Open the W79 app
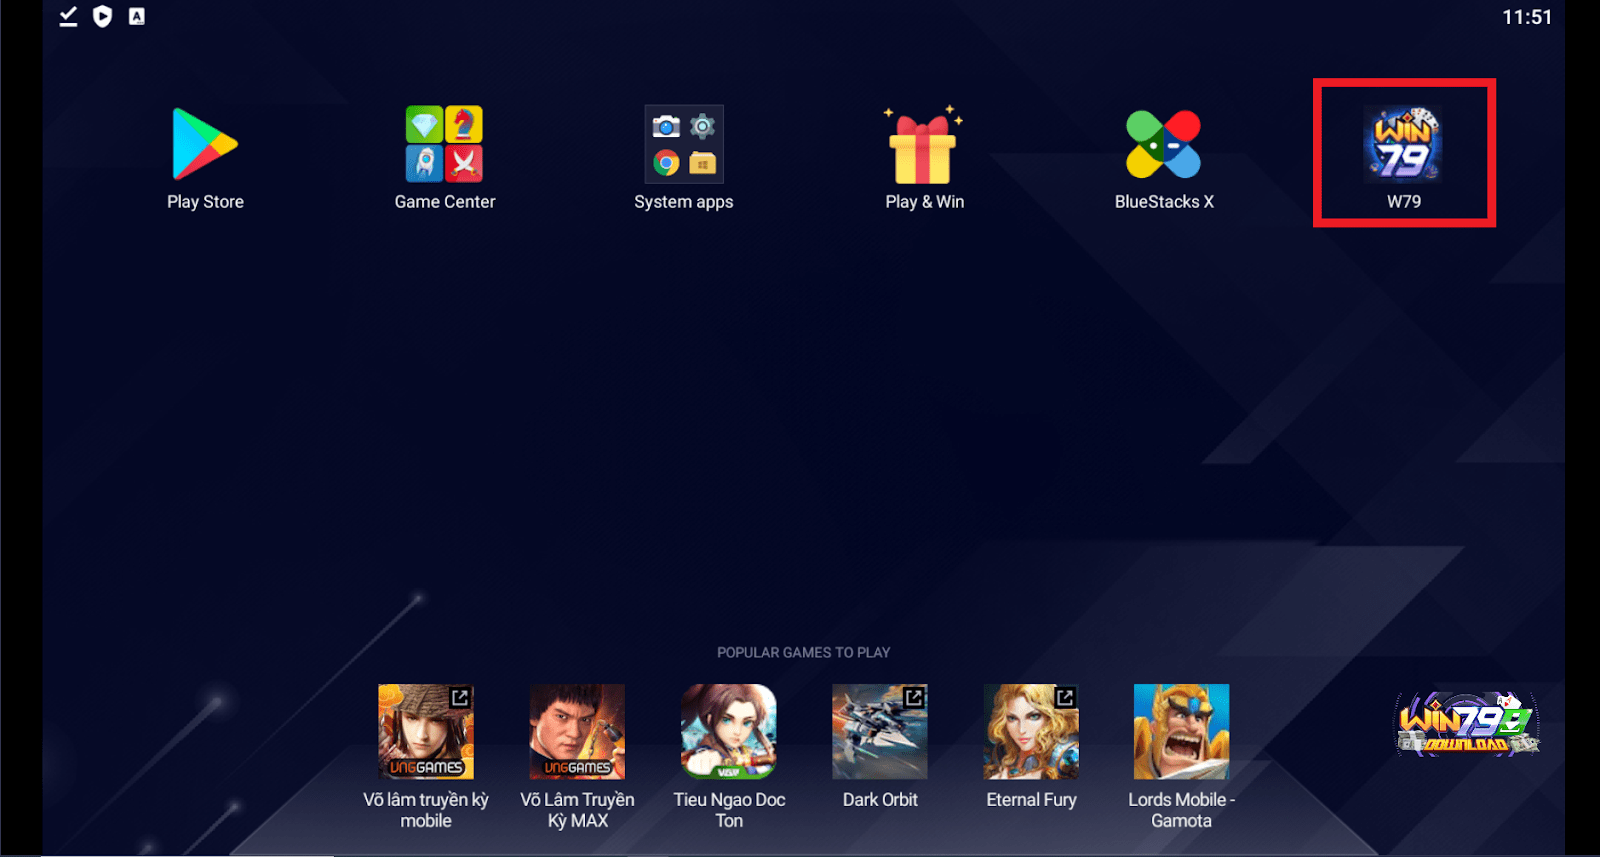This screenshot has height=857, width=1600. point(1403,146)
